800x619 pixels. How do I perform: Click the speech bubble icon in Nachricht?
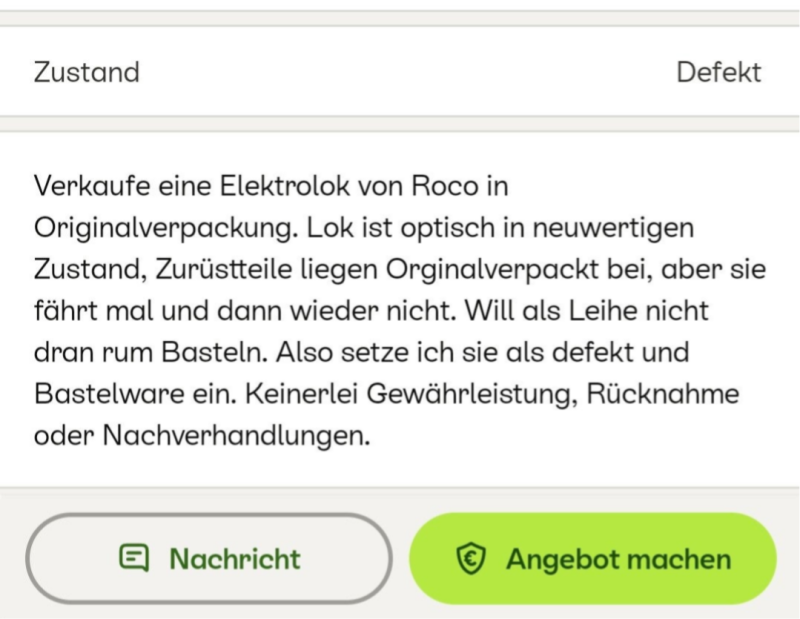[134, 558]
